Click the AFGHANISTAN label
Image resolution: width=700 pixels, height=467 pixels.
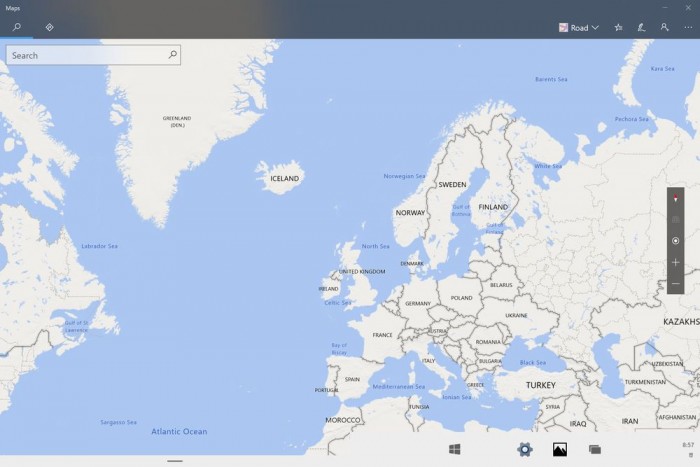677,417
